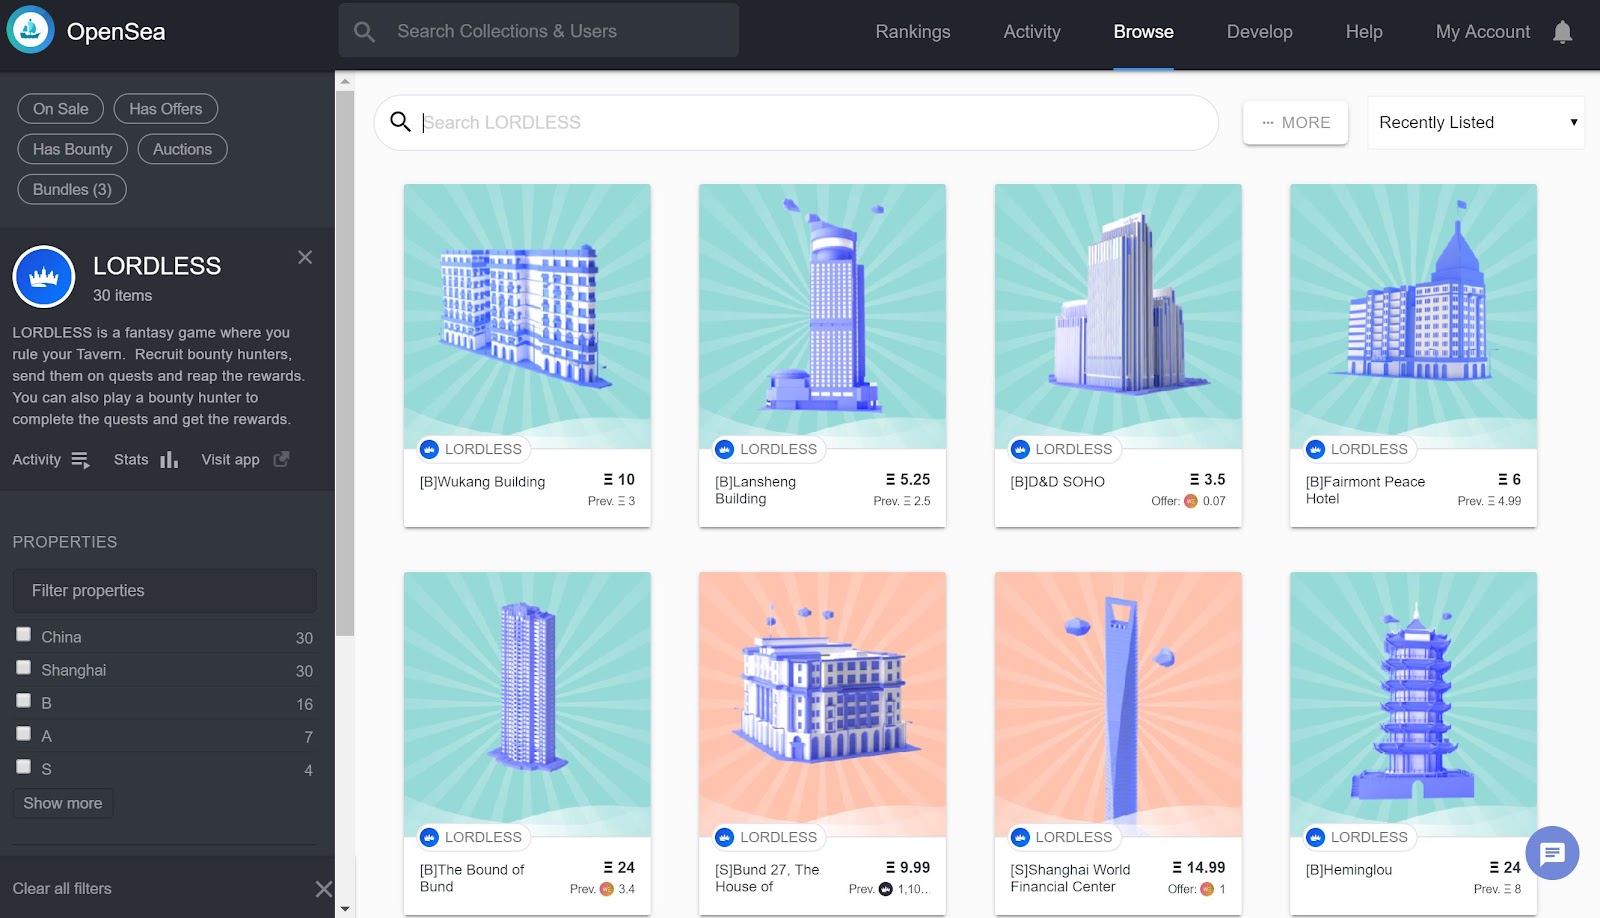Click the Visit app link

[230, 460]
